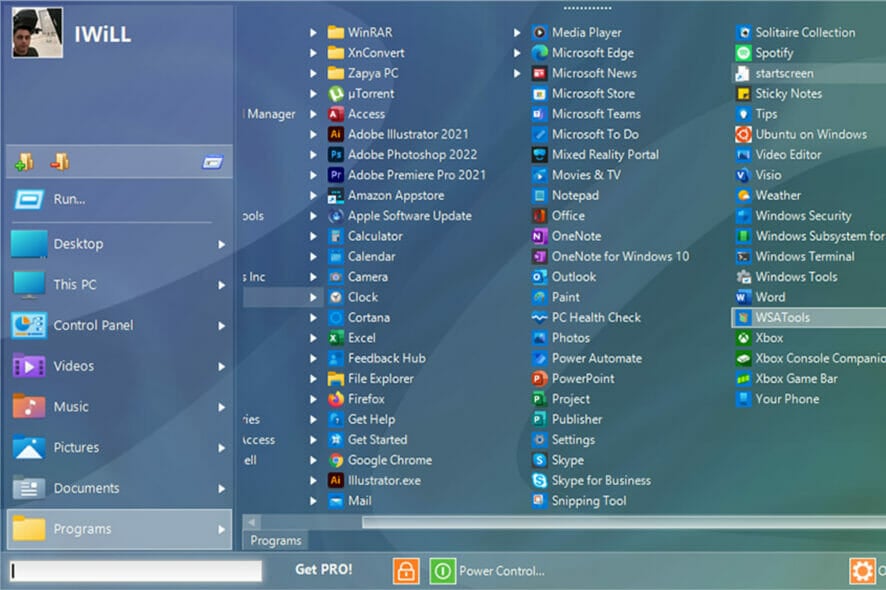Open the Documents menu entry
The image size is (886, 590).
(x=119, y=488)
